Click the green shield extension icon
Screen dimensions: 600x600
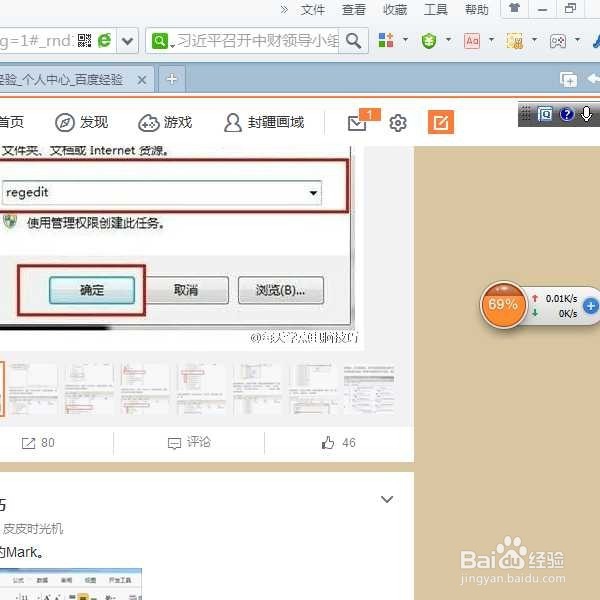[429, 41]
